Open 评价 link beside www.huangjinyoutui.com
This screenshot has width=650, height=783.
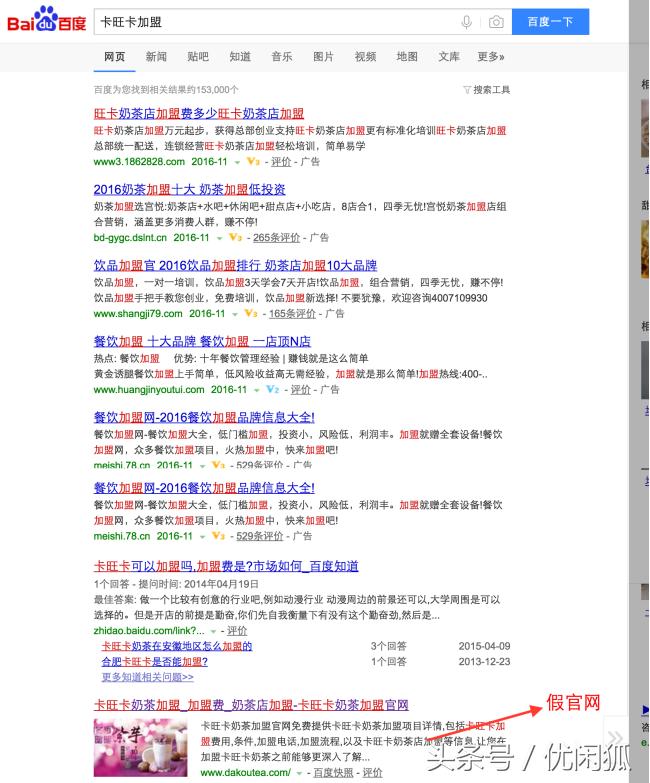coord(301,390)
